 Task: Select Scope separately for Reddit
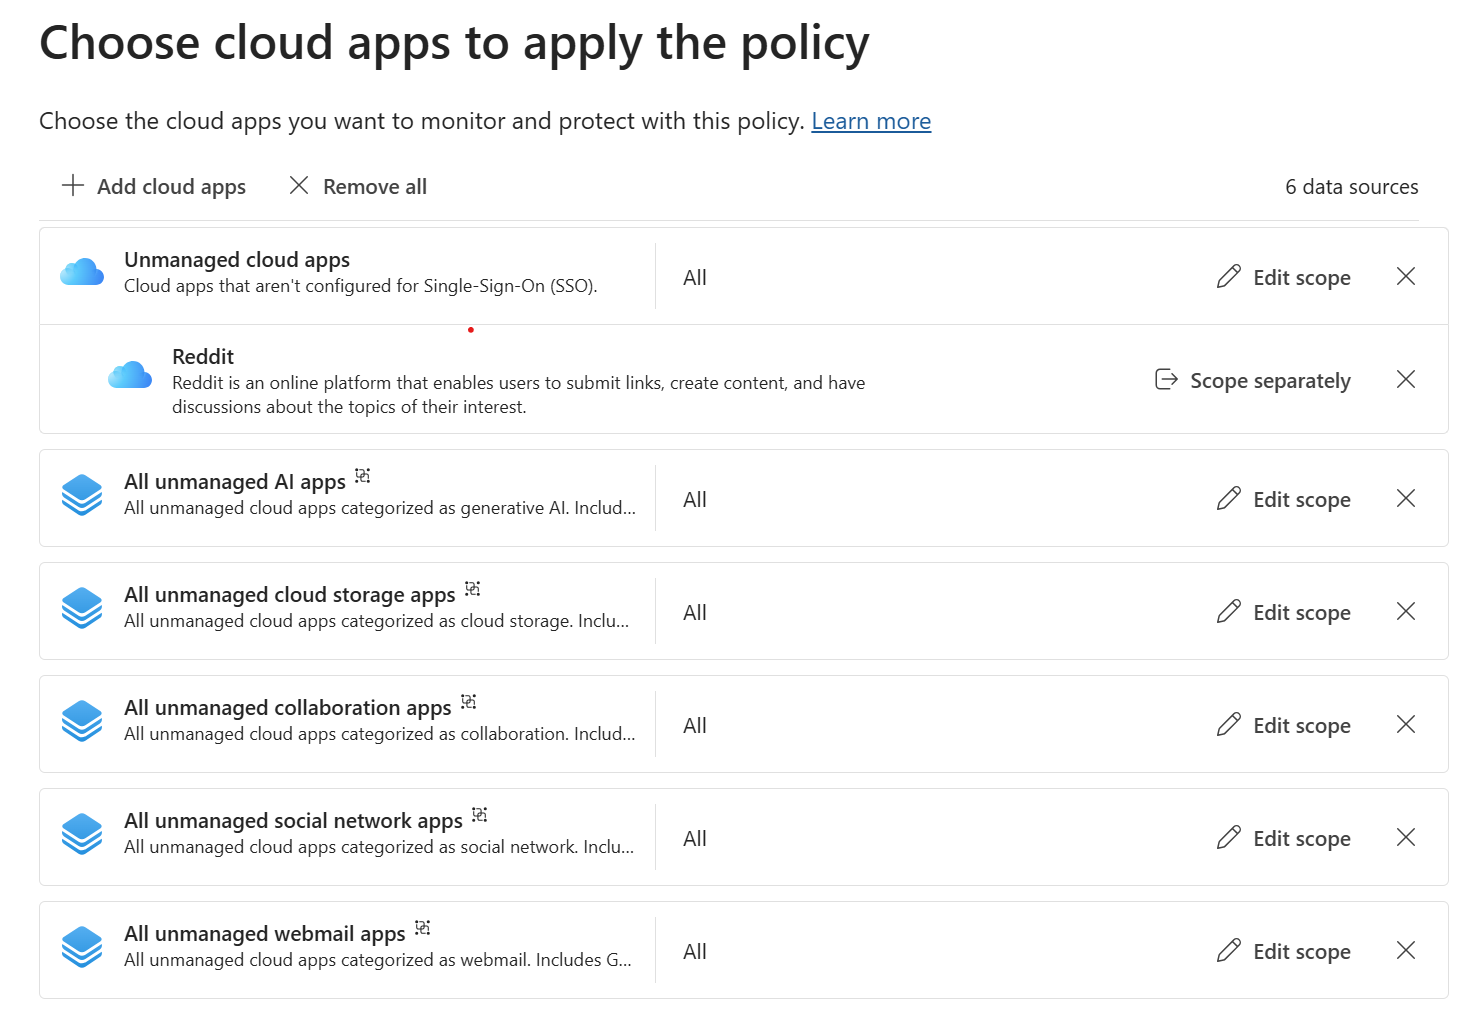click(x=1252, y=380)
